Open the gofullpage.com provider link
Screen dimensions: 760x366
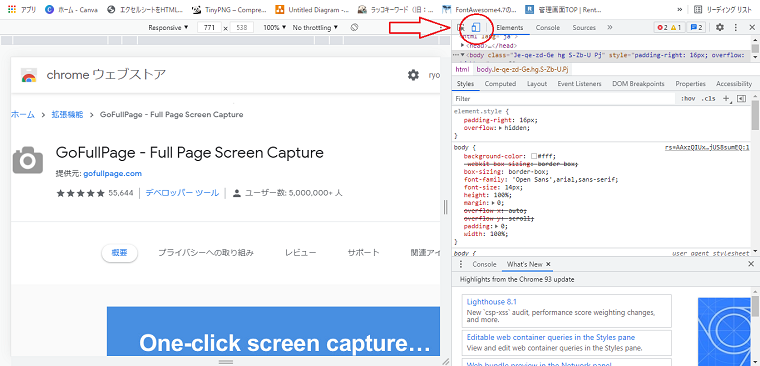coord(112,174)
